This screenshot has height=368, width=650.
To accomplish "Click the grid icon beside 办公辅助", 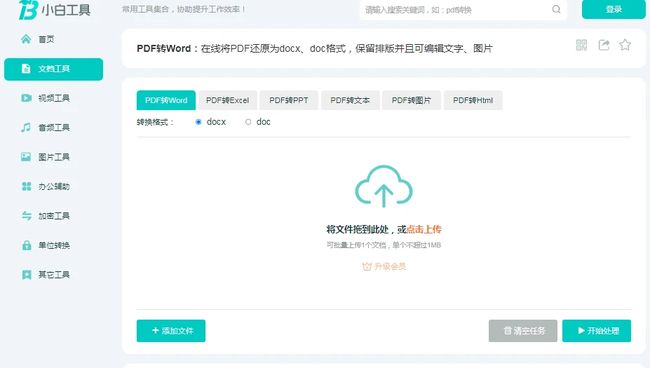I will click(26, 186).
